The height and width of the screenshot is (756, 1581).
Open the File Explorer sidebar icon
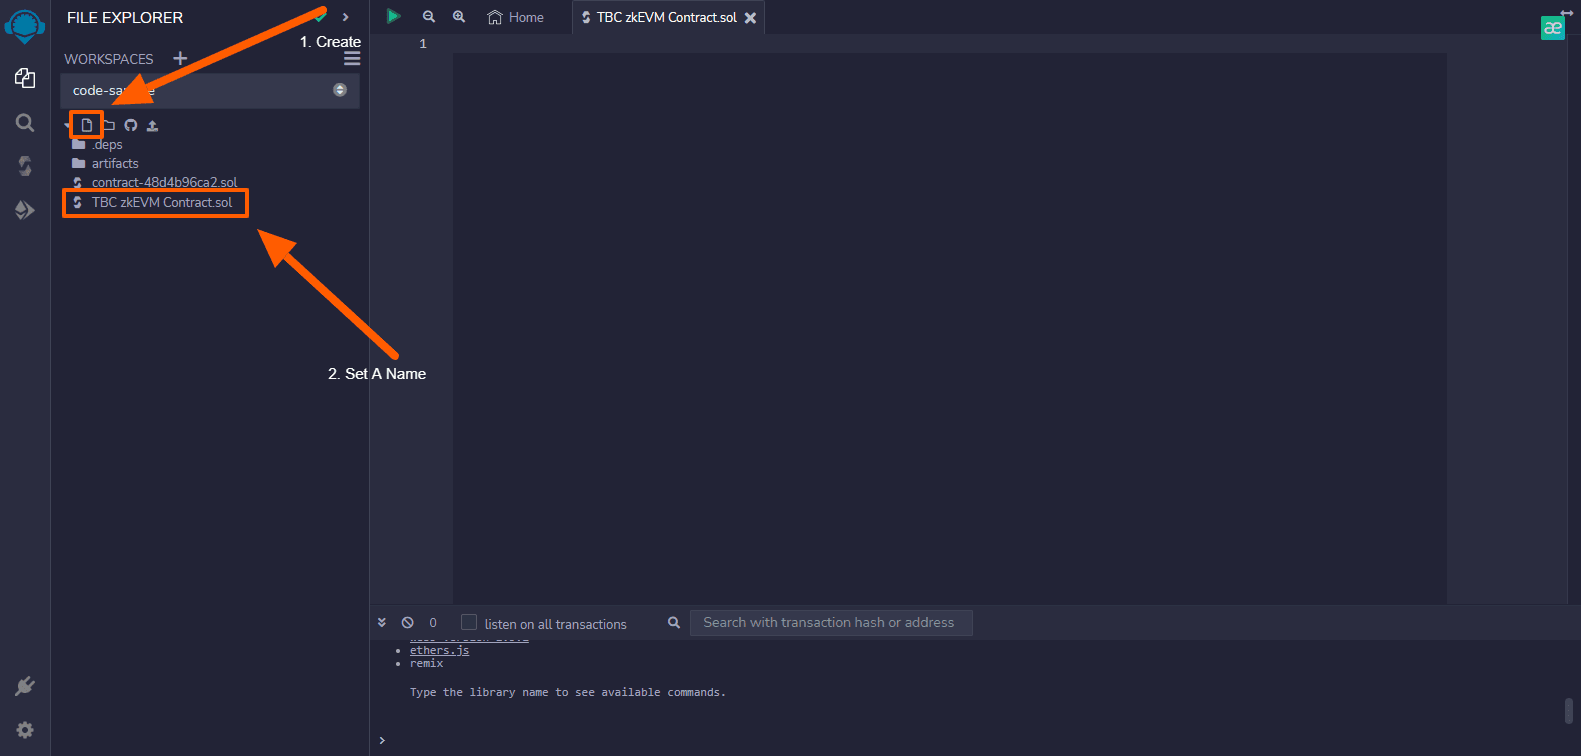pos(25,78)
